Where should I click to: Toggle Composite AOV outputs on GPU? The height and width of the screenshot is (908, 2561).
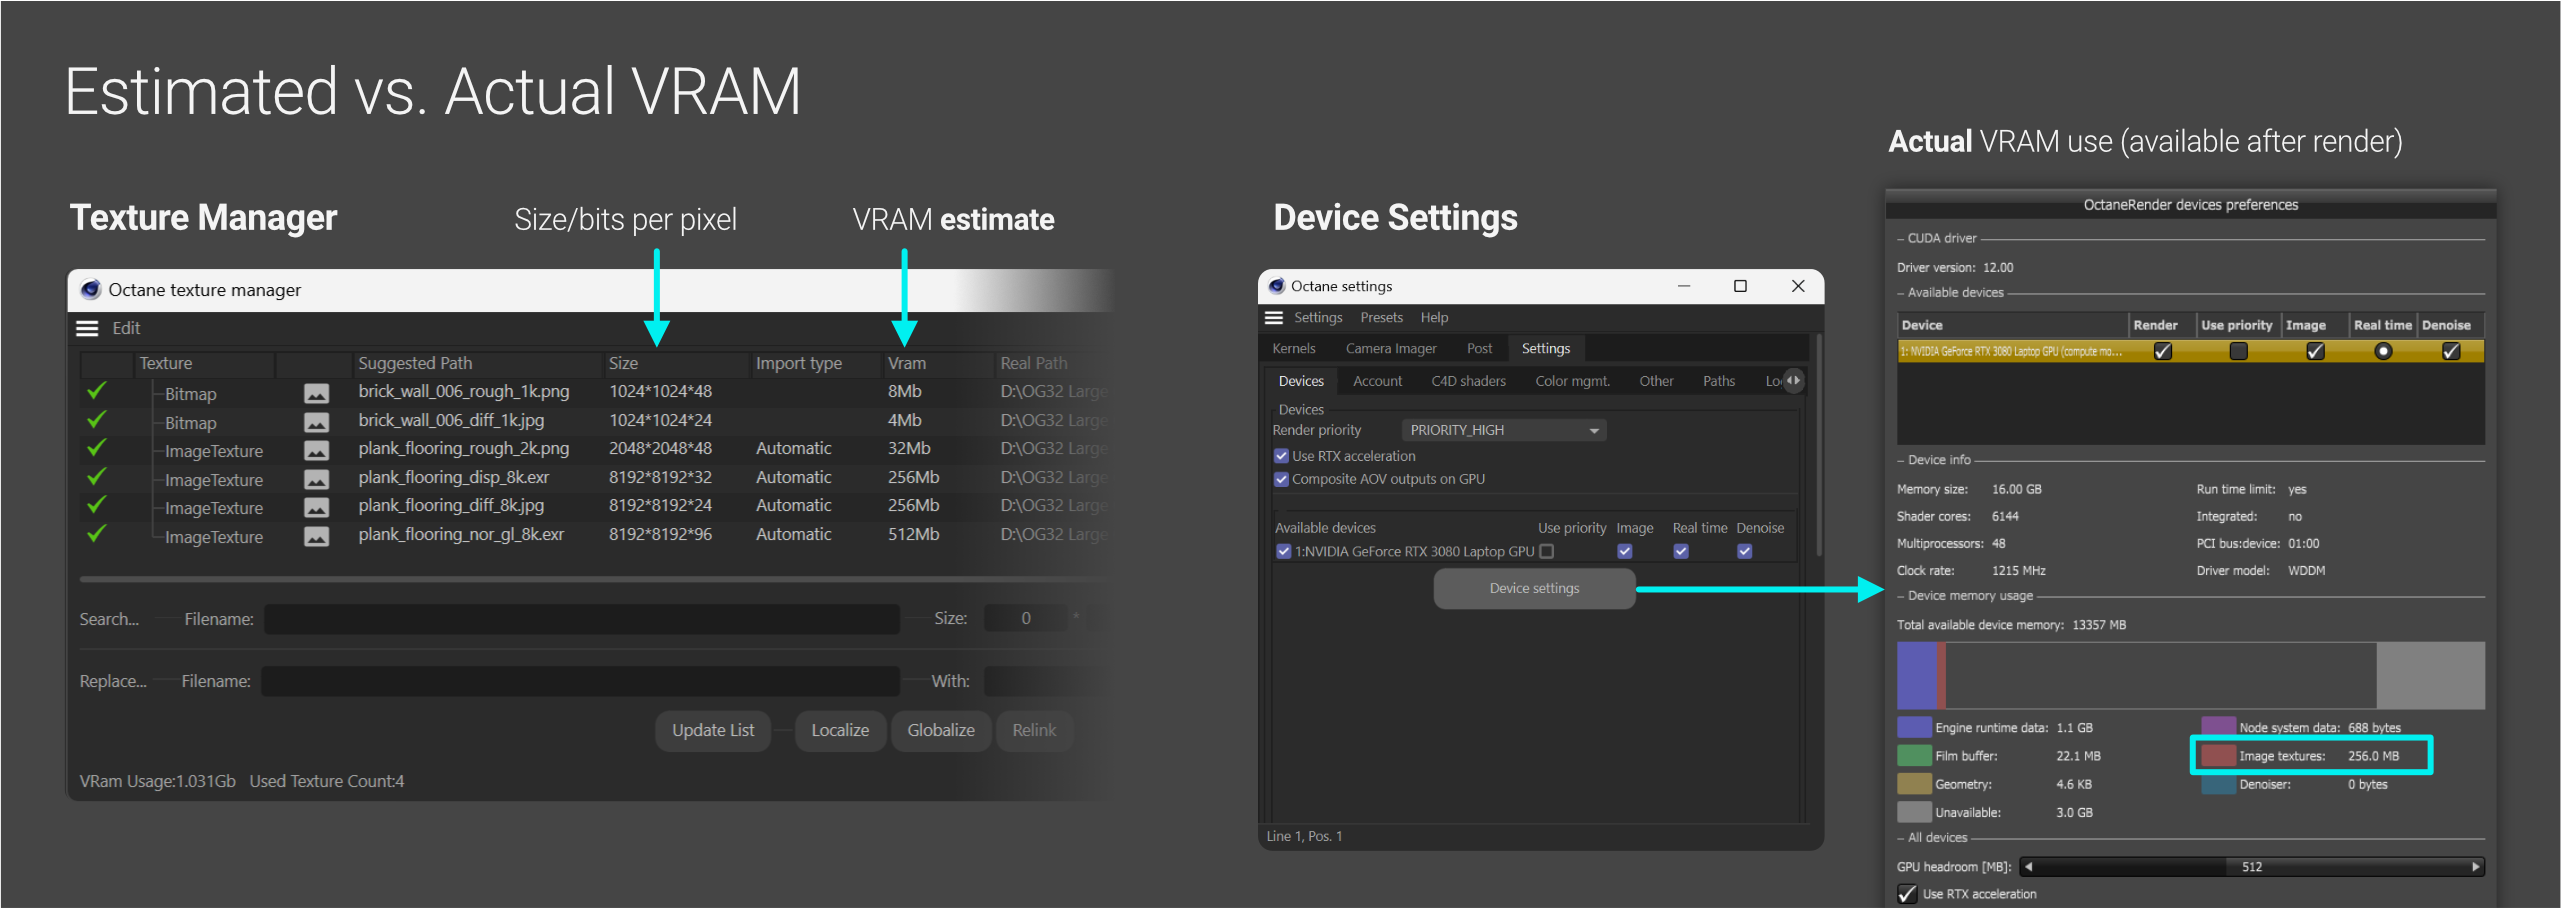pyautogui.click(x=1281, y=479)
